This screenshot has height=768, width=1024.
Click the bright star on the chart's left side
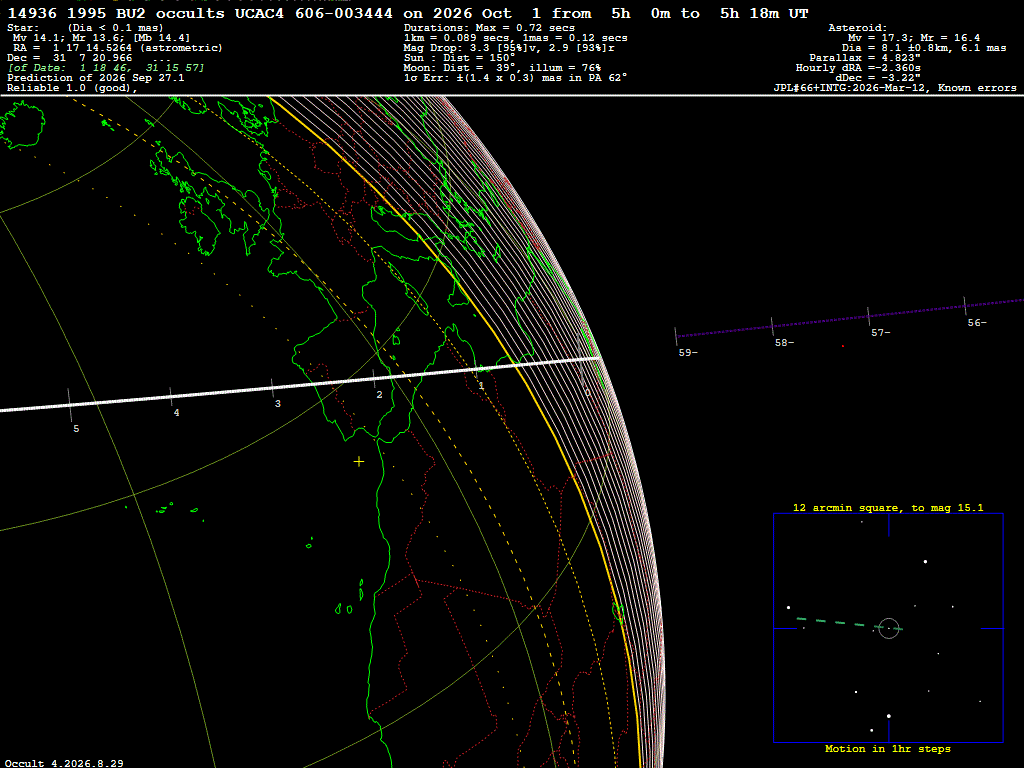point(789,608)
